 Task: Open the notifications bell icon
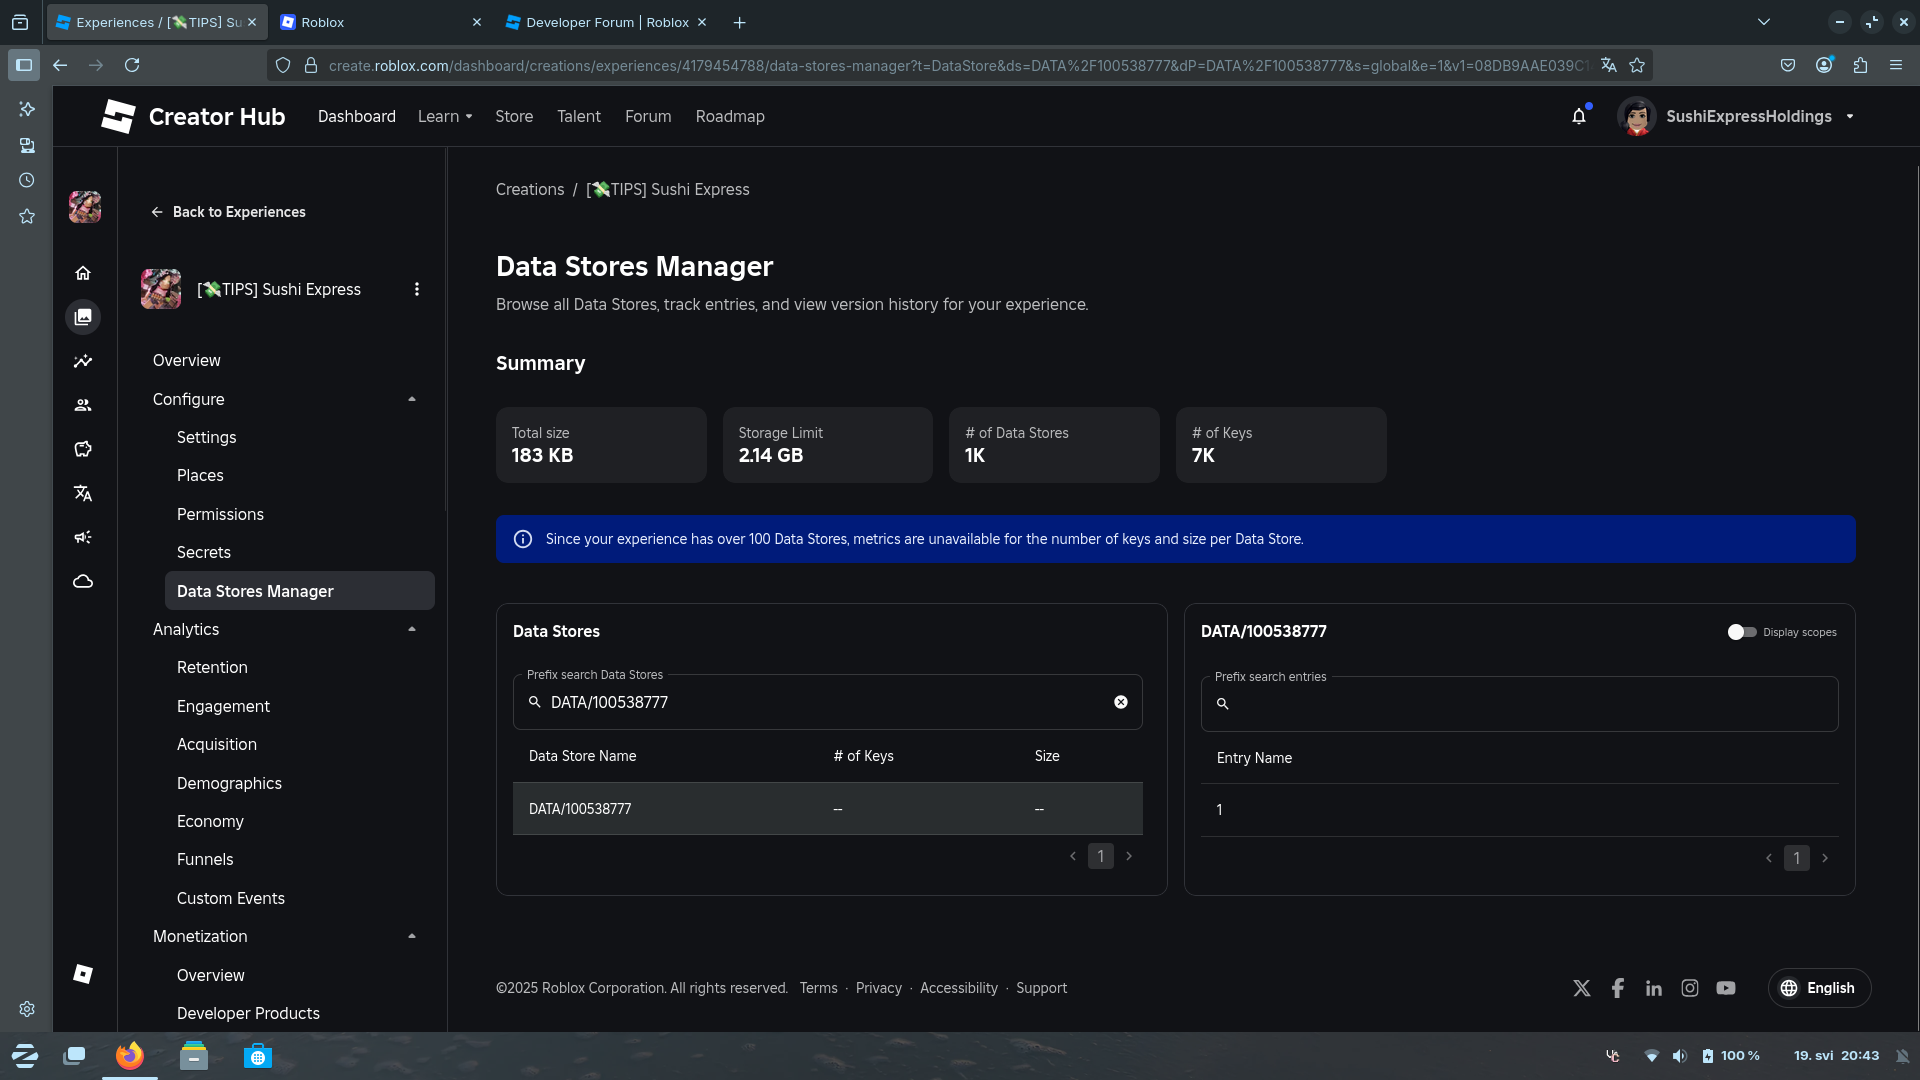pos(1578,117)
